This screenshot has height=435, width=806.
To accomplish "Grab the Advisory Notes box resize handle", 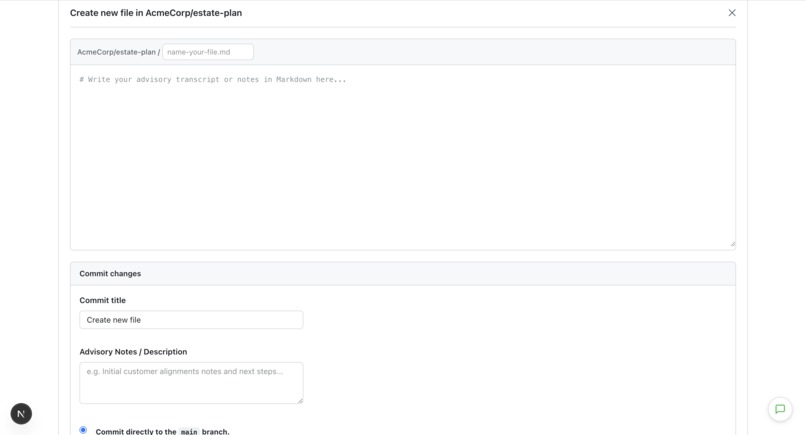I will [300, 401].
